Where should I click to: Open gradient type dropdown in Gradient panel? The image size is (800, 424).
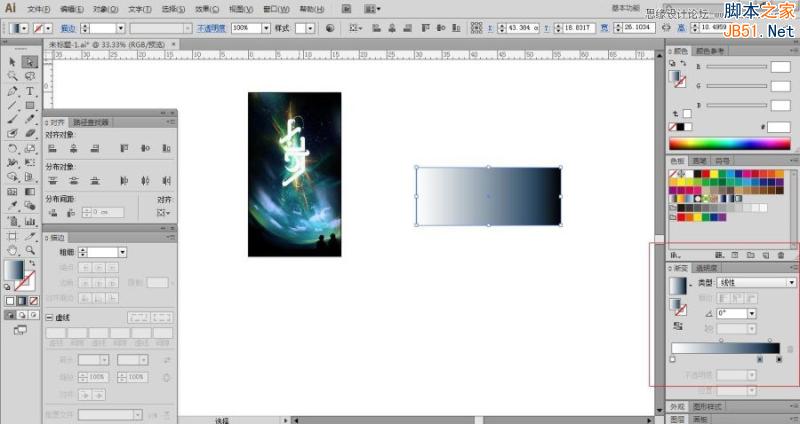(791, 283)
